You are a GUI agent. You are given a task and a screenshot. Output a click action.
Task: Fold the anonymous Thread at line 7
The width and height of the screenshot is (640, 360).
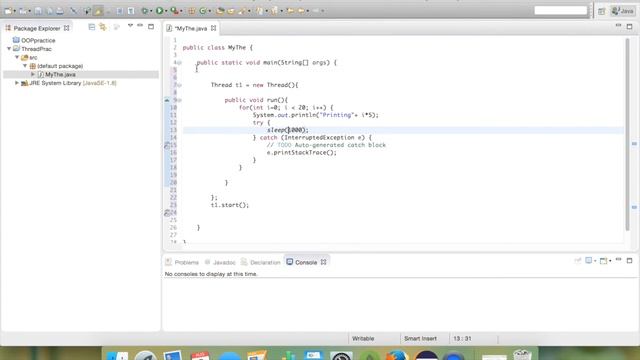(180, 85)
